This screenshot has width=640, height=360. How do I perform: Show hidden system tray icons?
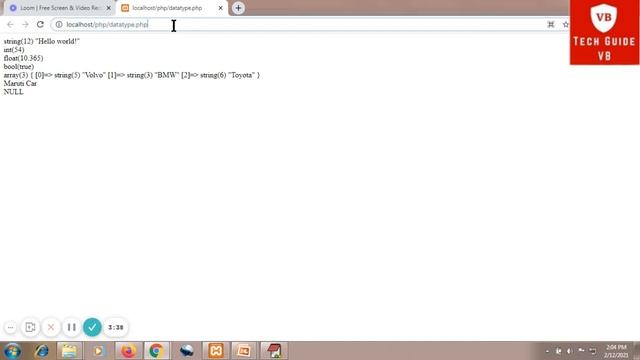pyautogui.click(x=548, y=351)
